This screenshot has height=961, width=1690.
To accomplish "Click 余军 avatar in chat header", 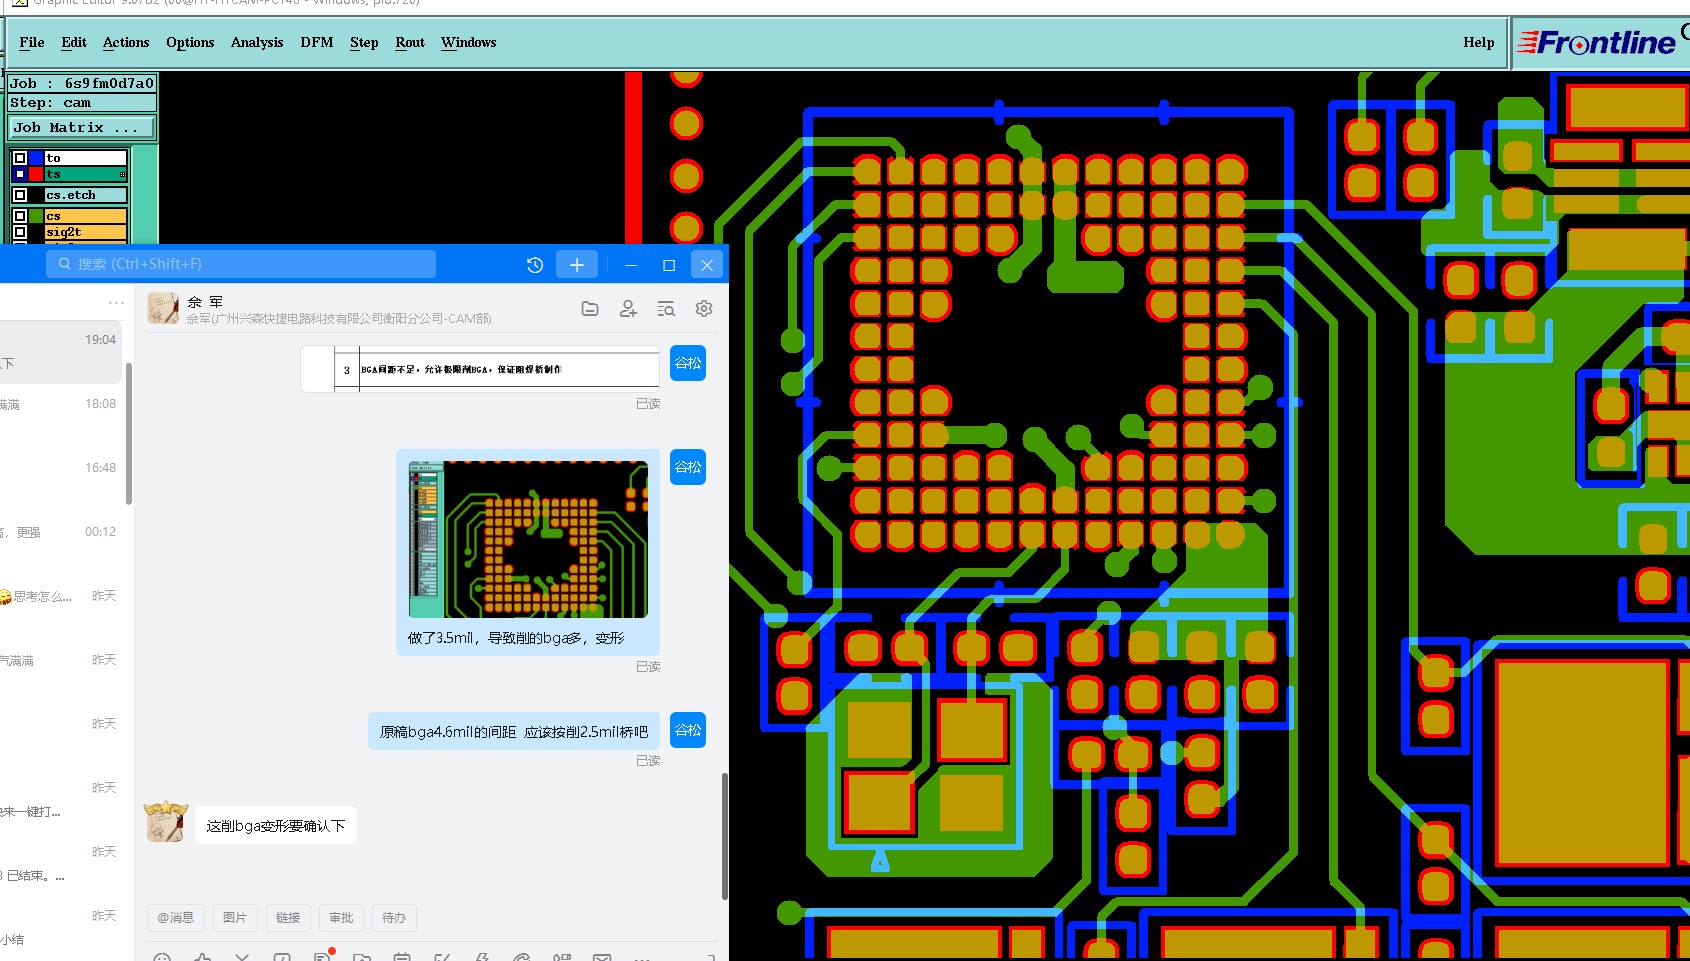I will point(163,308).
